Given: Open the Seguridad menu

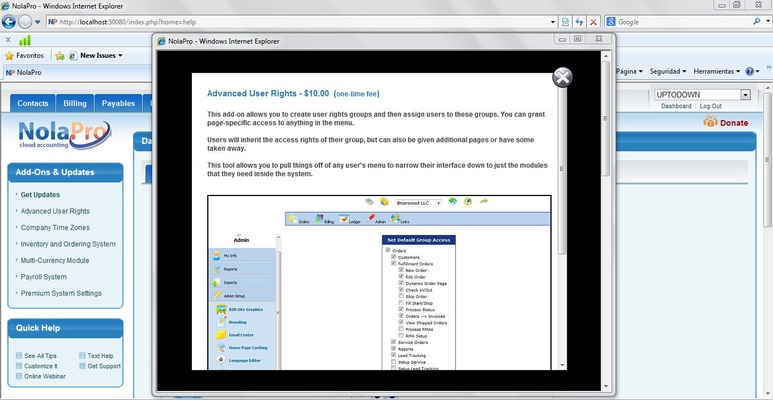Looking at the screenshot, I should tap(668, 72).
